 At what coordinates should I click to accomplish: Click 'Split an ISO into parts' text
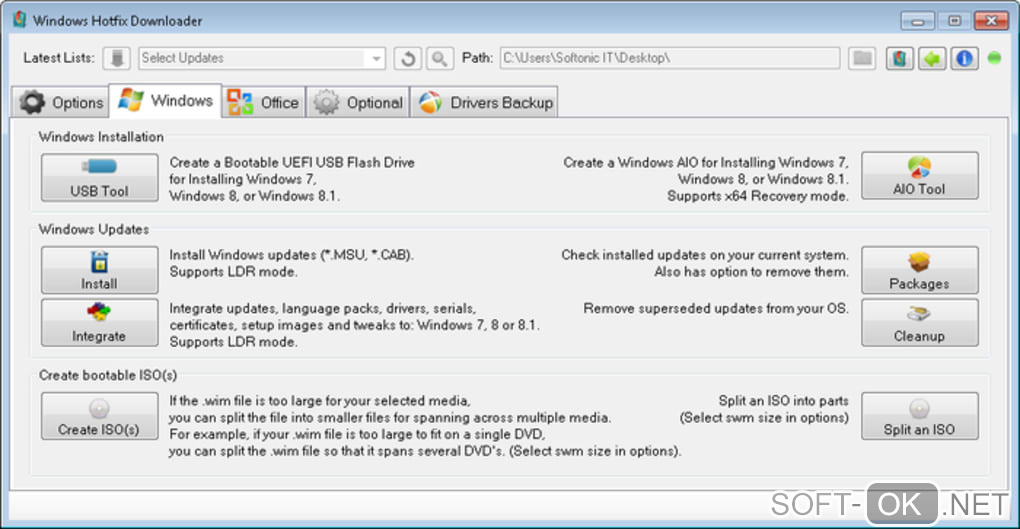(x=783, y=401)
